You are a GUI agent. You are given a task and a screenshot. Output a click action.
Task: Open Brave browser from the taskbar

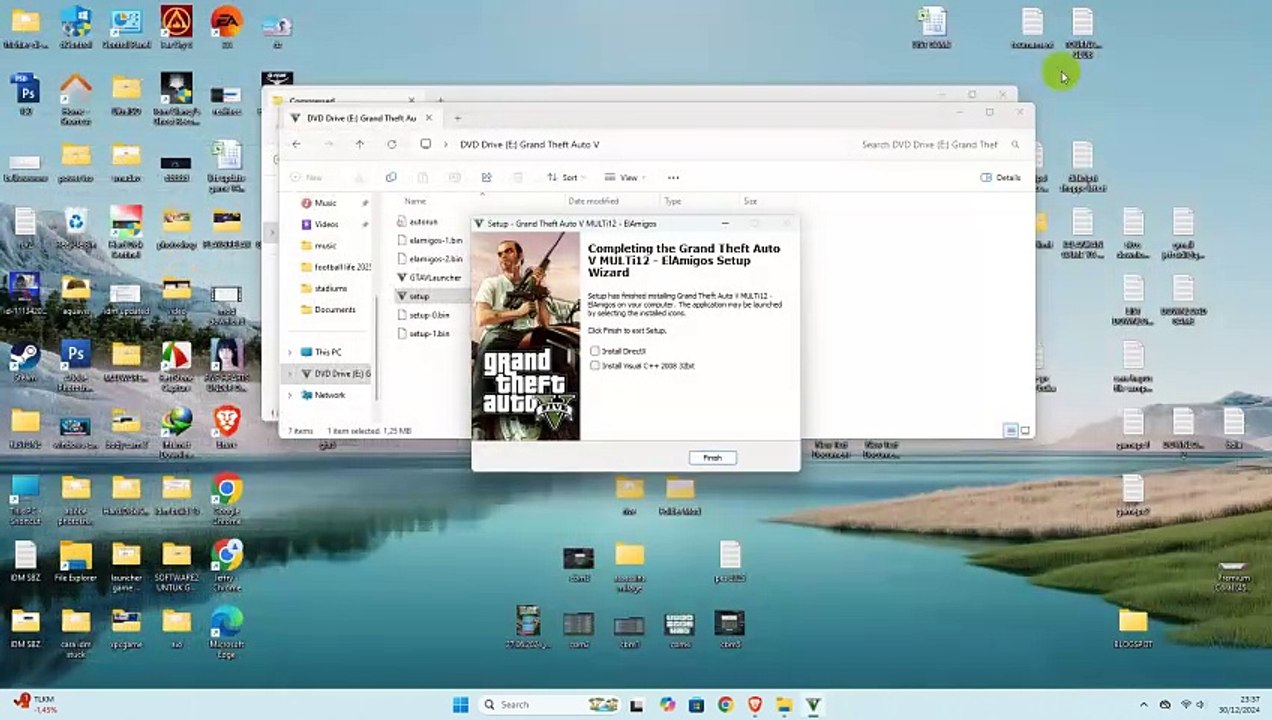[x=755, y=705]
